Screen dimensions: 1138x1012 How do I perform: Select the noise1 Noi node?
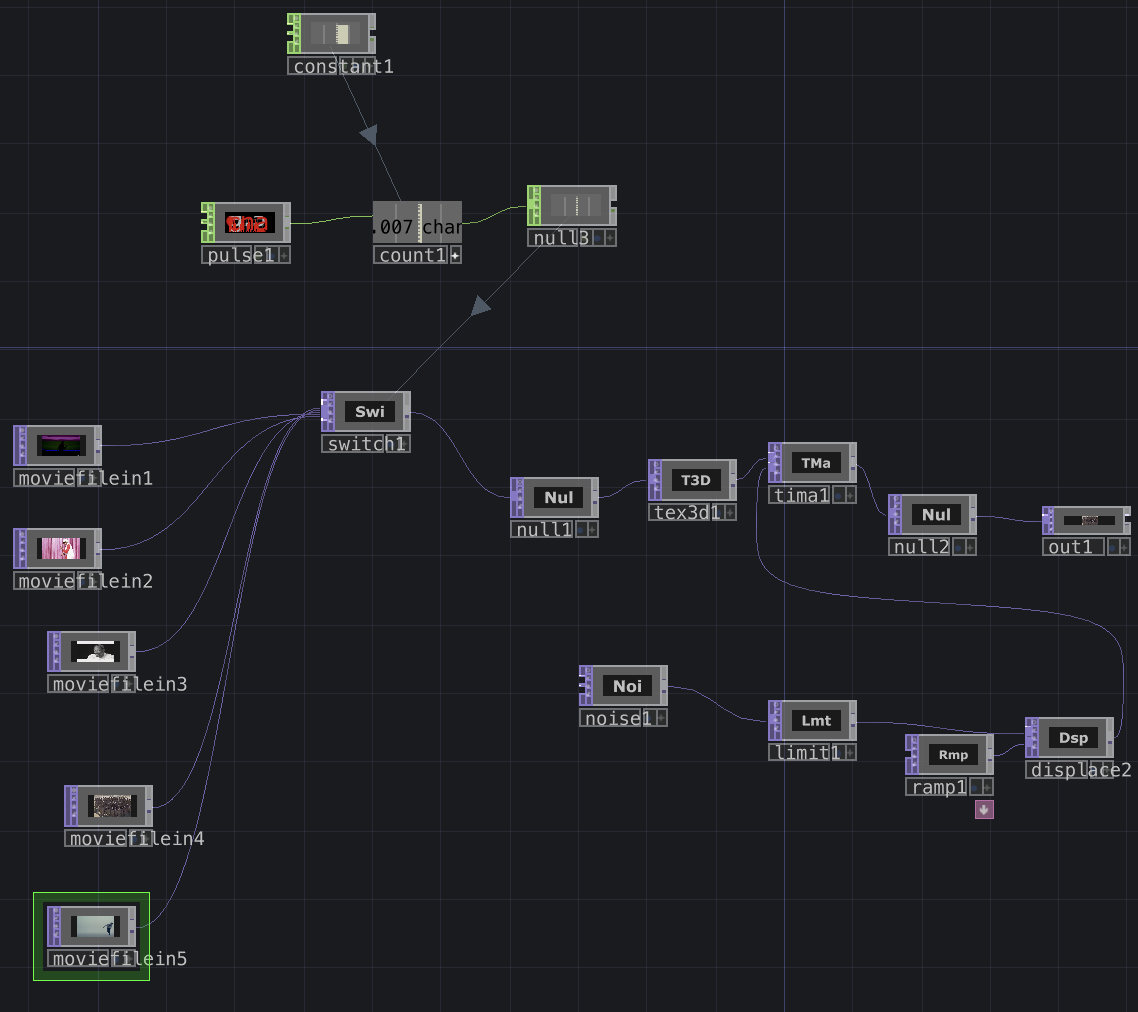(x=627, y=686)
